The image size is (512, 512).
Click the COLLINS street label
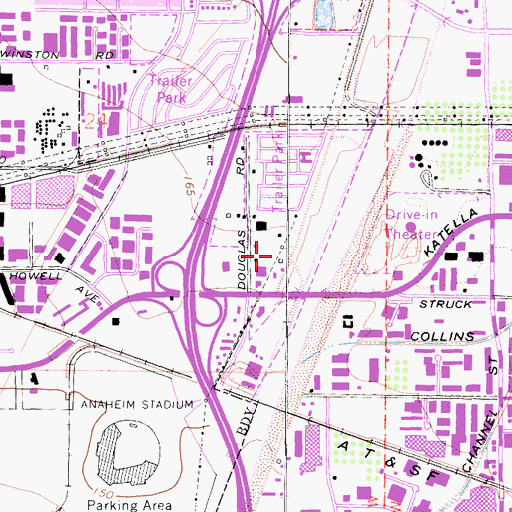(x=442, y=336)
